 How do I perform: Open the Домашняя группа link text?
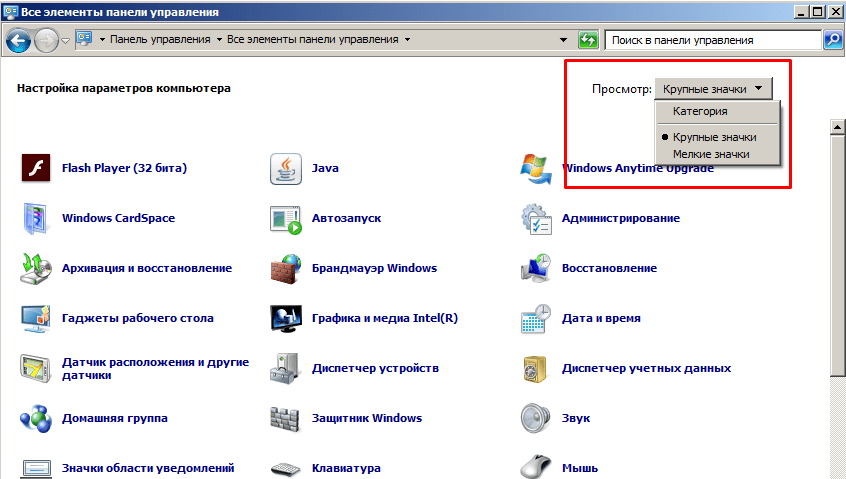(114, 418)
